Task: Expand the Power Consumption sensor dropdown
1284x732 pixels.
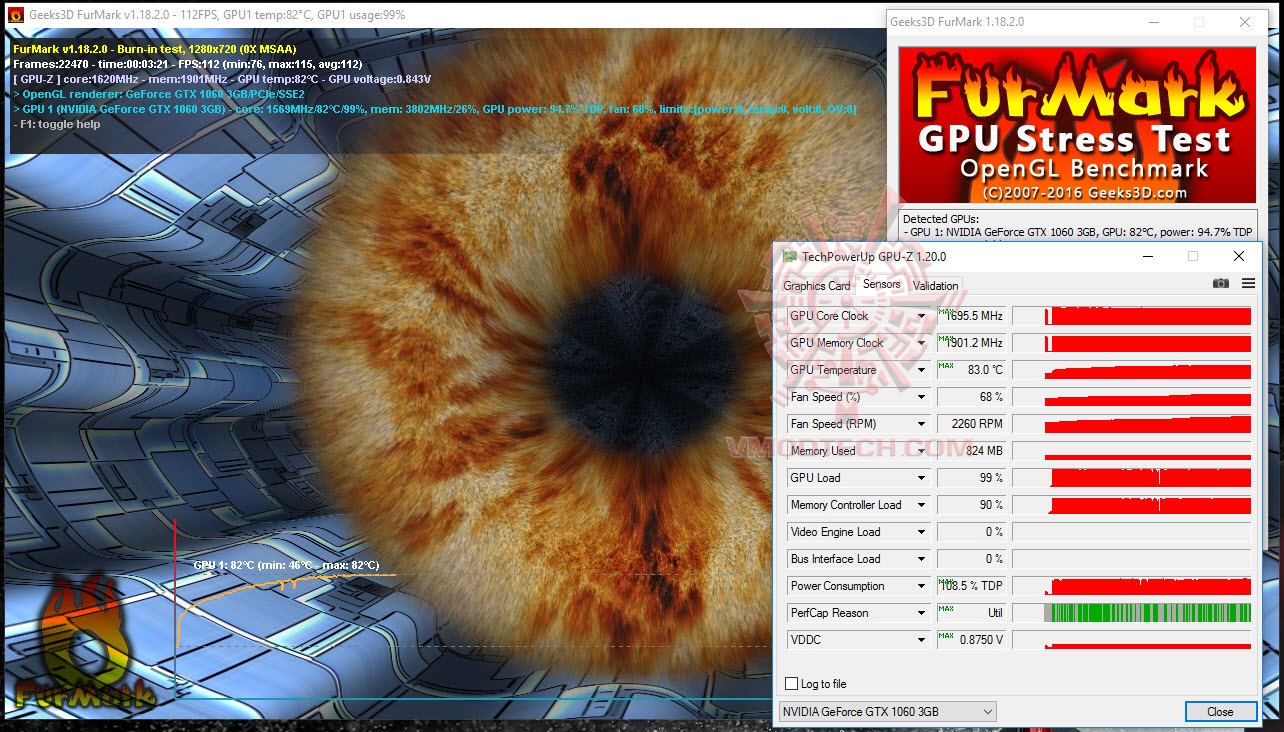Action: [922, 586]
